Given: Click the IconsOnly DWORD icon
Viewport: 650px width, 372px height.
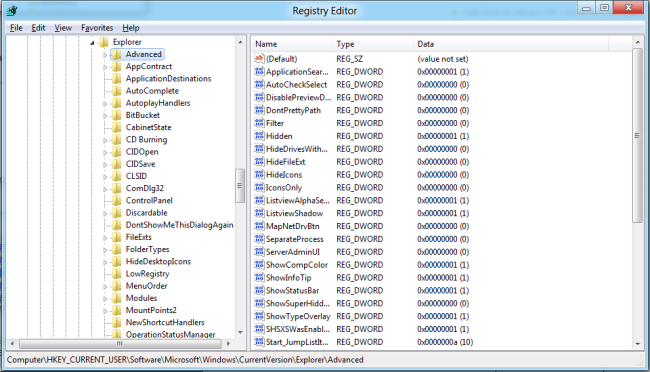Looking at the screenshot, I should point(259,187).
